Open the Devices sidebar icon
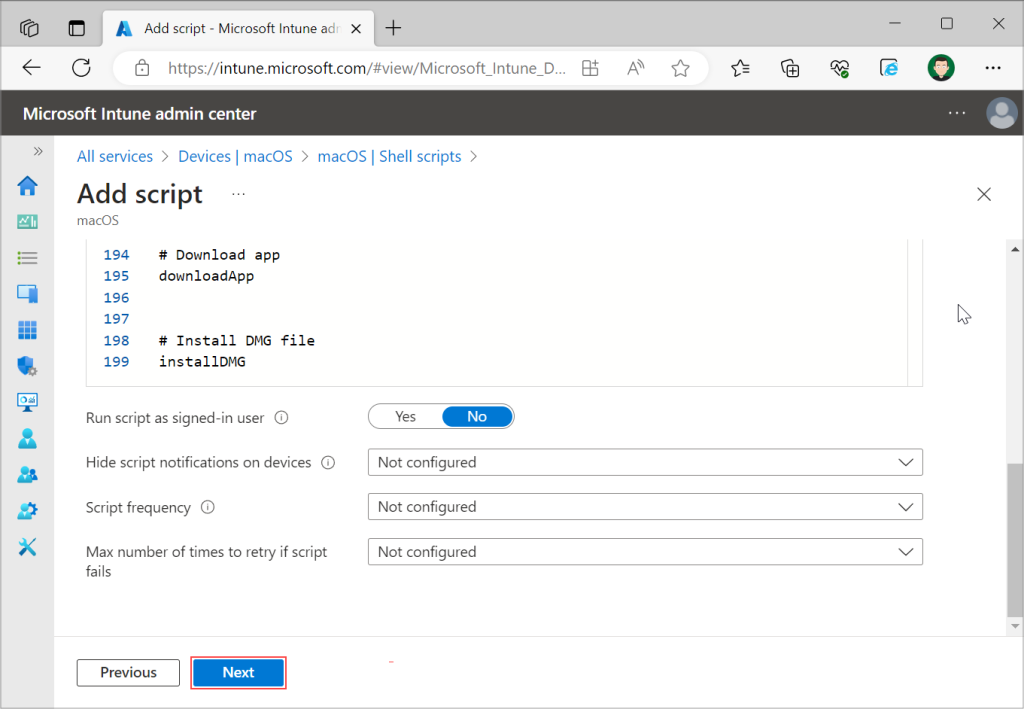1024x709 pixels. point(27,294)
